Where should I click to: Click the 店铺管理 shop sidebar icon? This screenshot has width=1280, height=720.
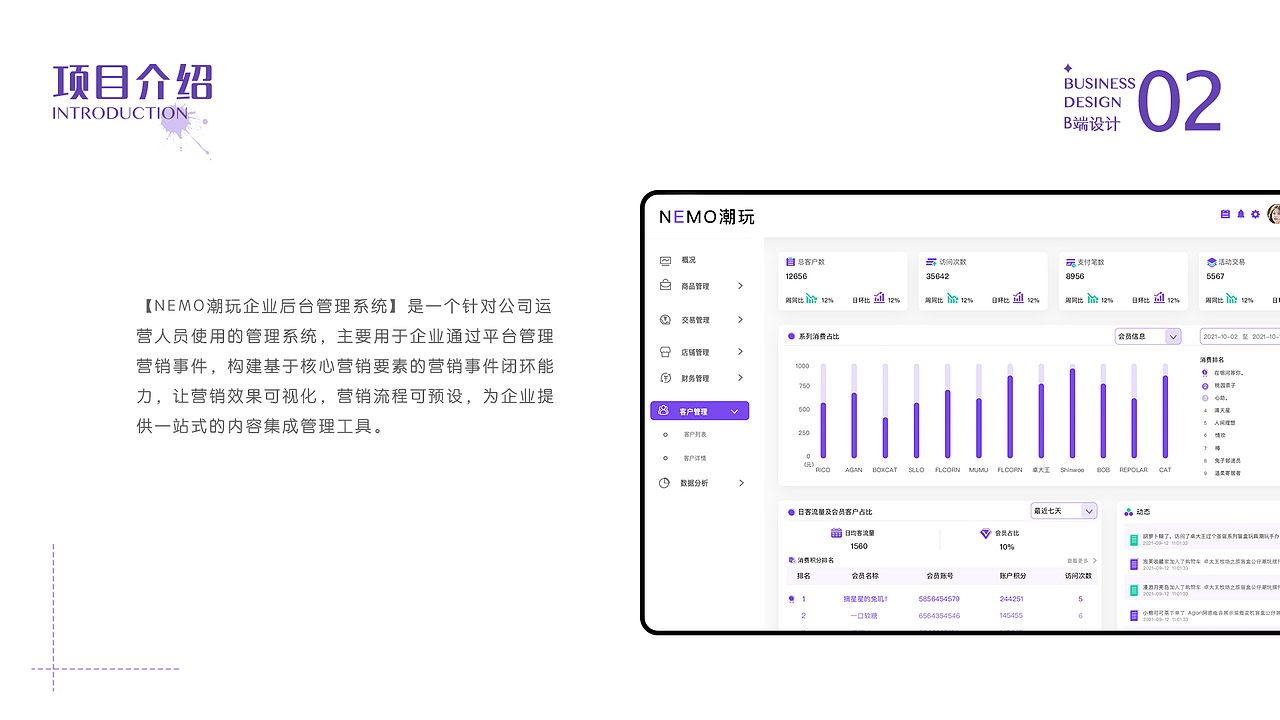click(665, 352)
